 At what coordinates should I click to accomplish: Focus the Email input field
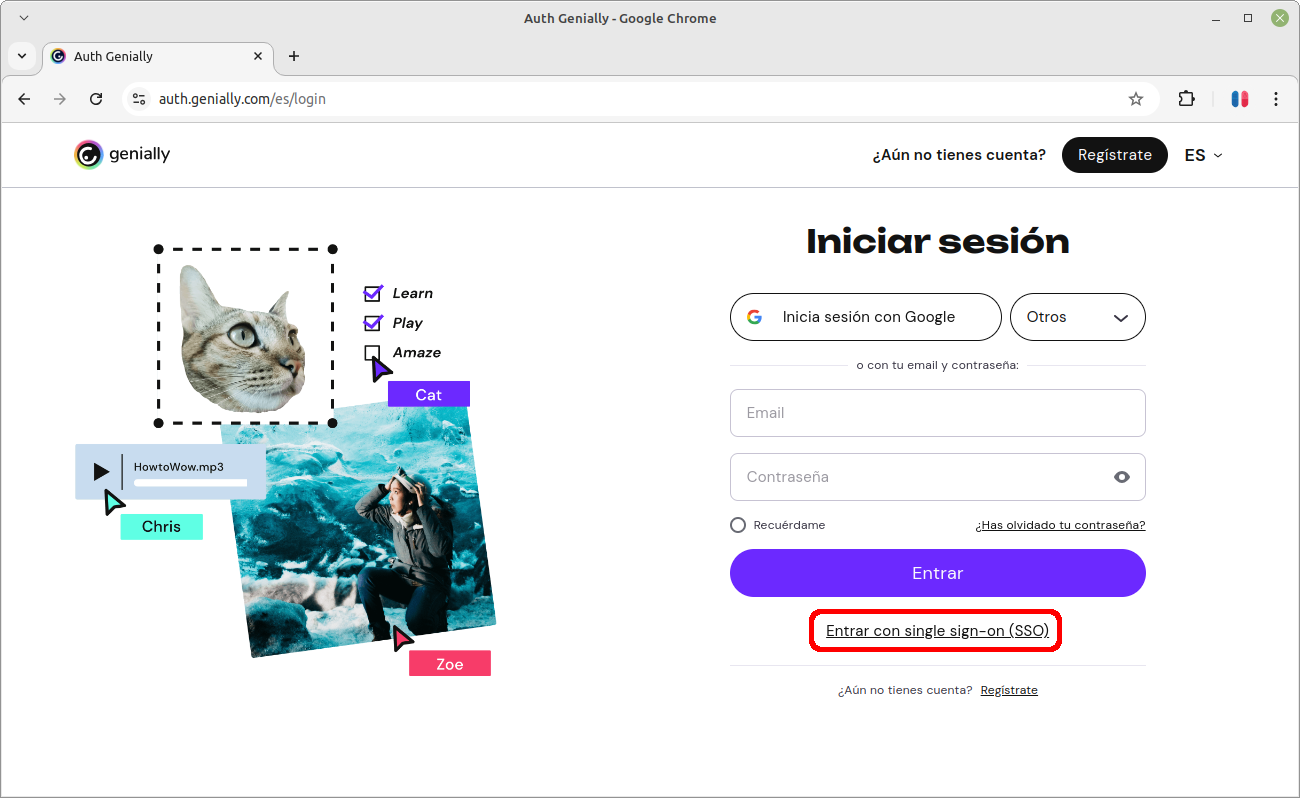pyautogui.click(x=938, y=413)
